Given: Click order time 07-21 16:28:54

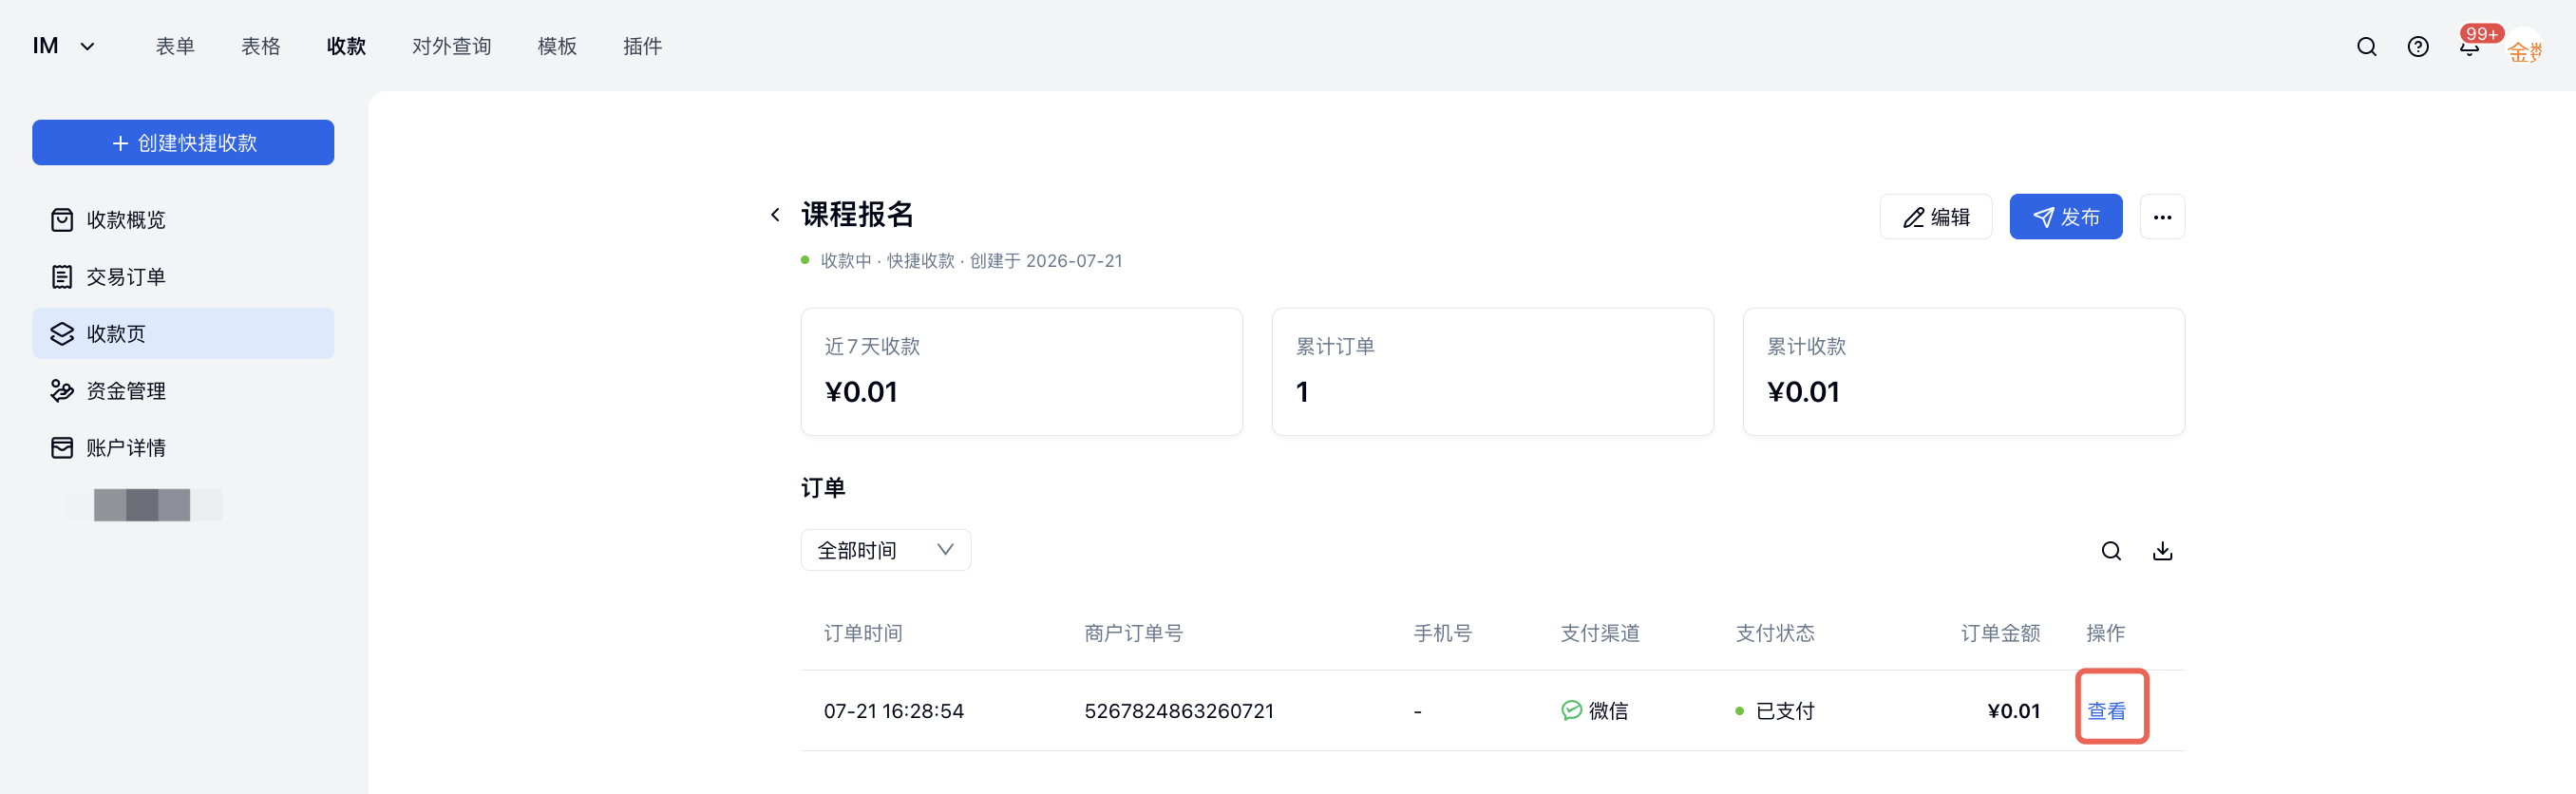Looking at the screenshot, I should 893,711.
